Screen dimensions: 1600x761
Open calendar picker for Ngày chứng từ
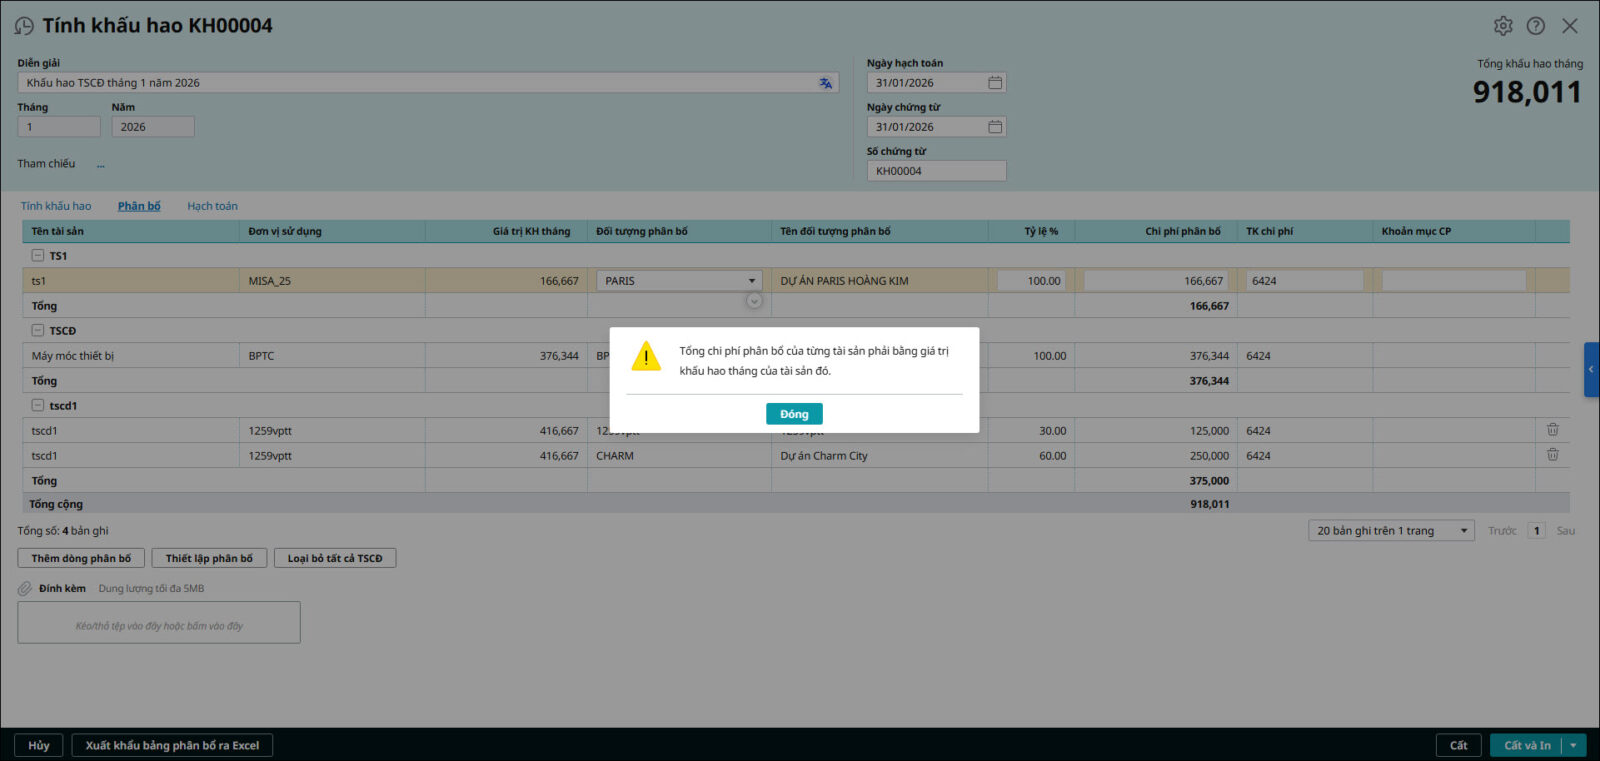[995, 127]
